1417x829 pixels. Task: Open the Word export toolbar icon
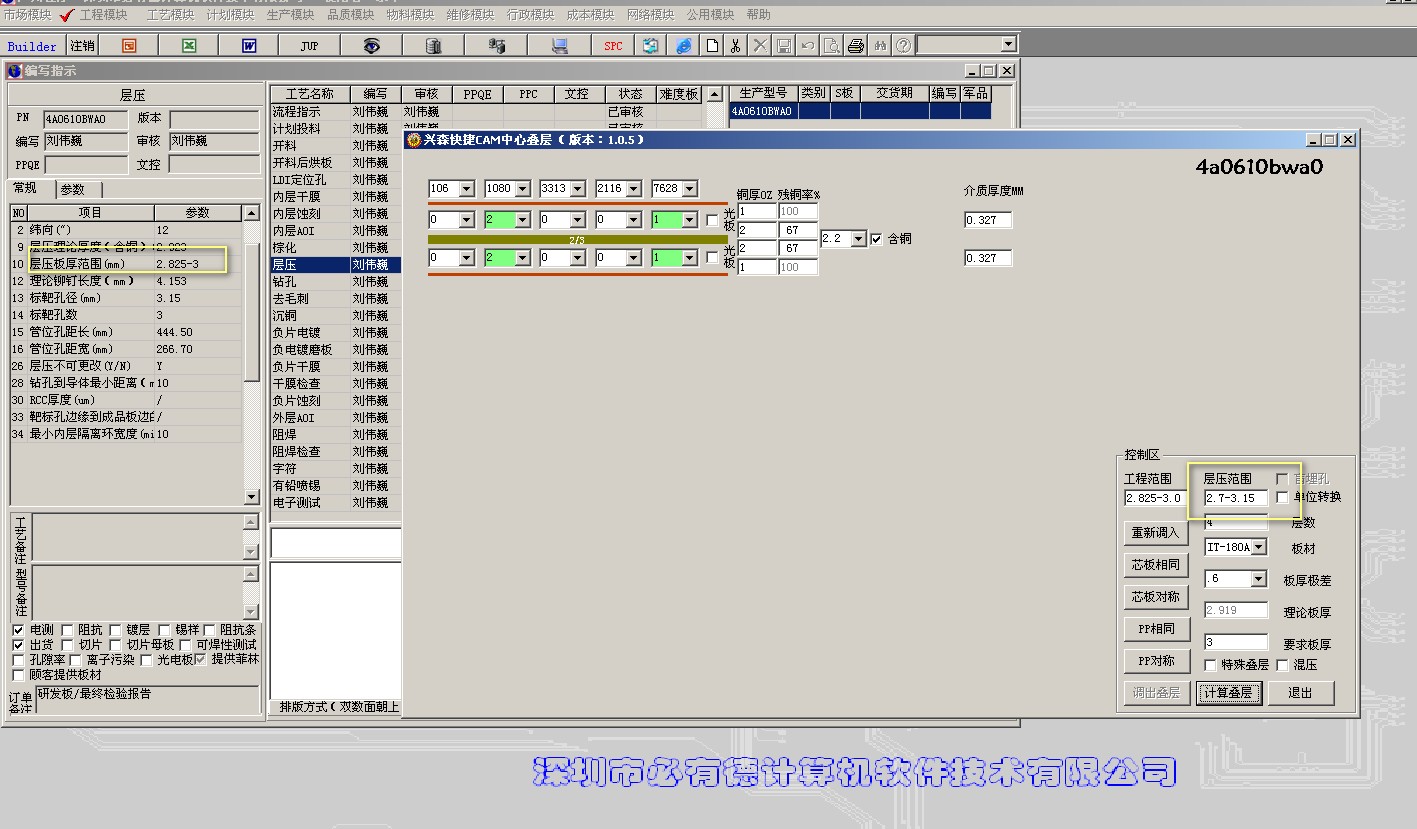pos(249,46)
